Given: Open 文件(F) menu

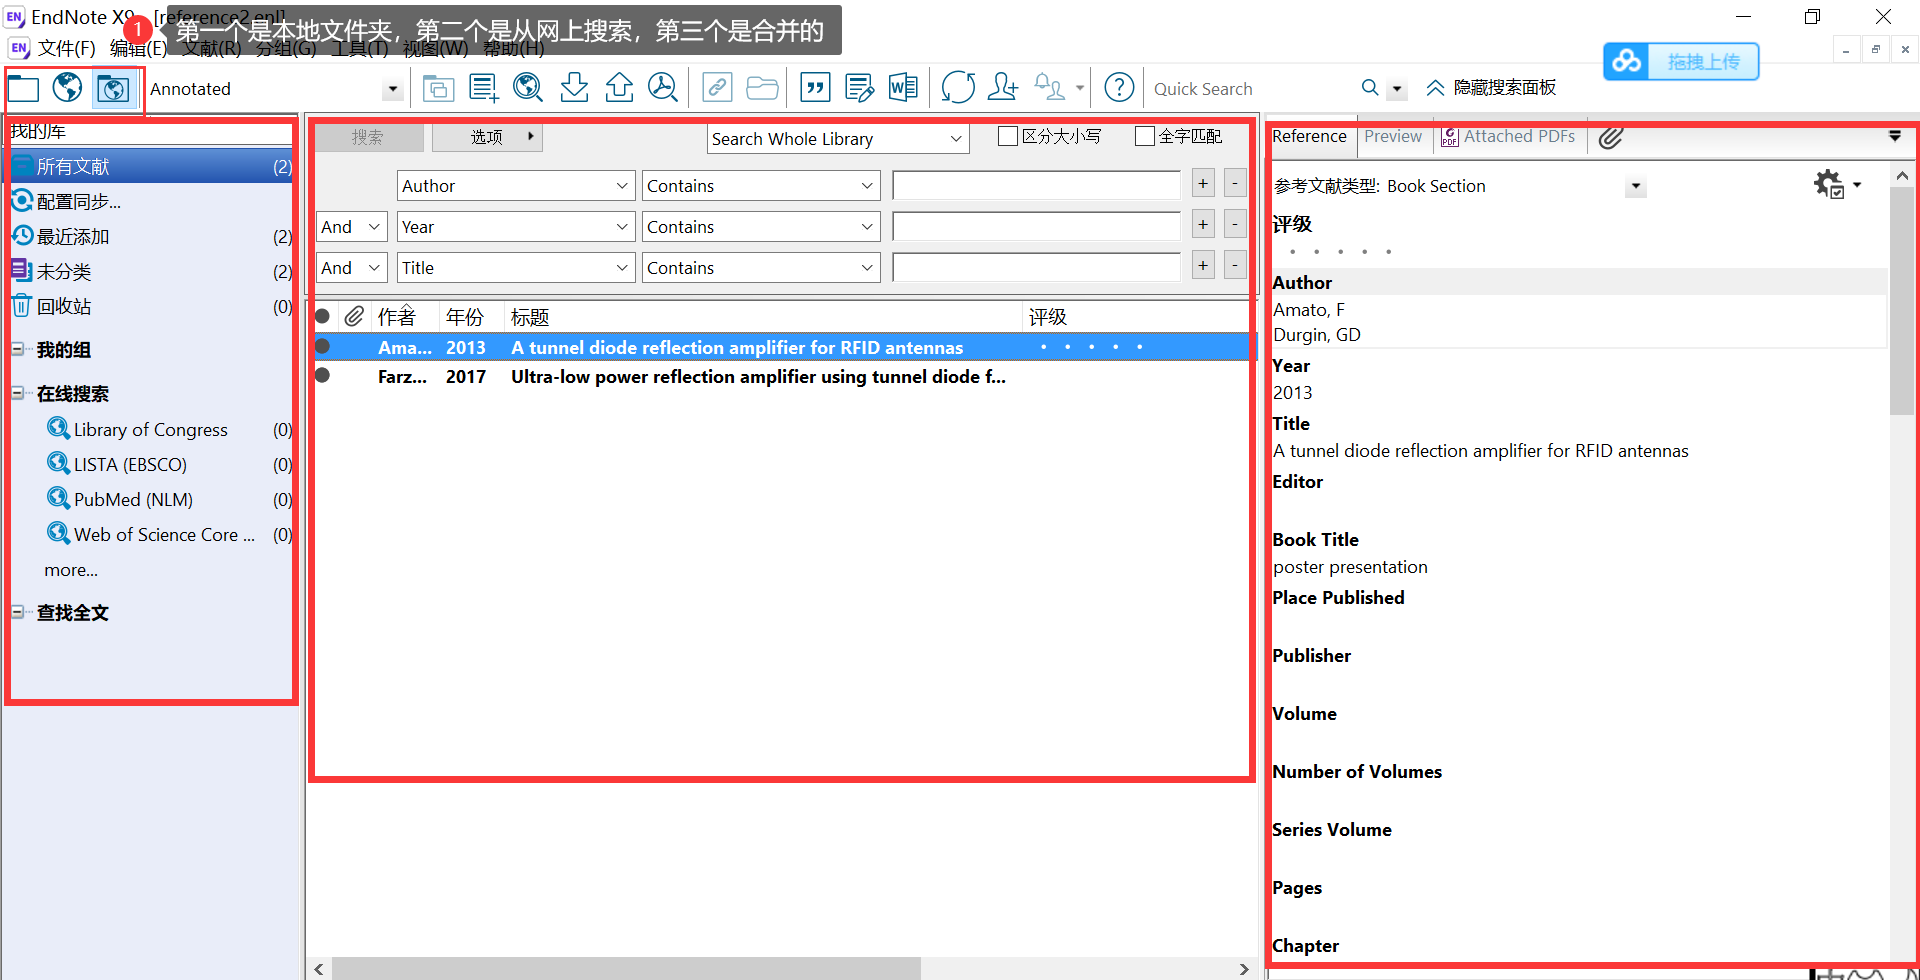Looking at the screenshot, I should [66, 48].
